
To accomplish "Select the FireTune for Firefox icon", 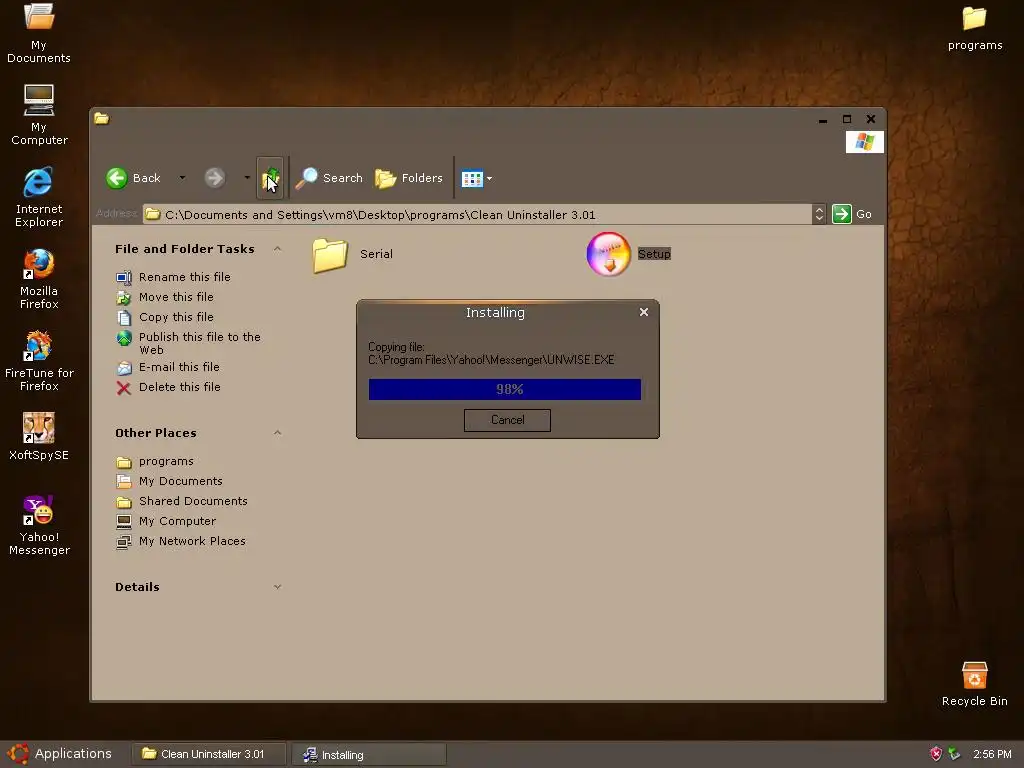I will coord(39,360).
